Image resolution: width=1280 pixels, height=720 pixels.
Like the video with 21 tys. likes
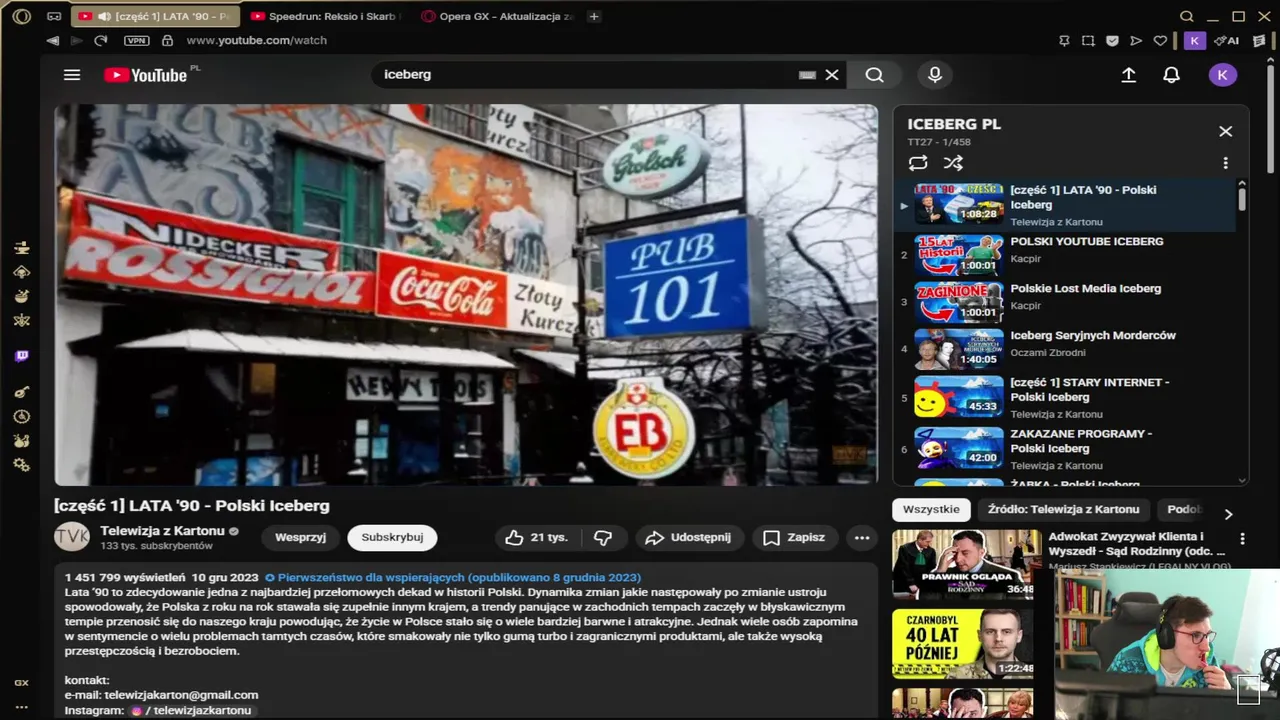pyautogui.click(x=537, y=537)
